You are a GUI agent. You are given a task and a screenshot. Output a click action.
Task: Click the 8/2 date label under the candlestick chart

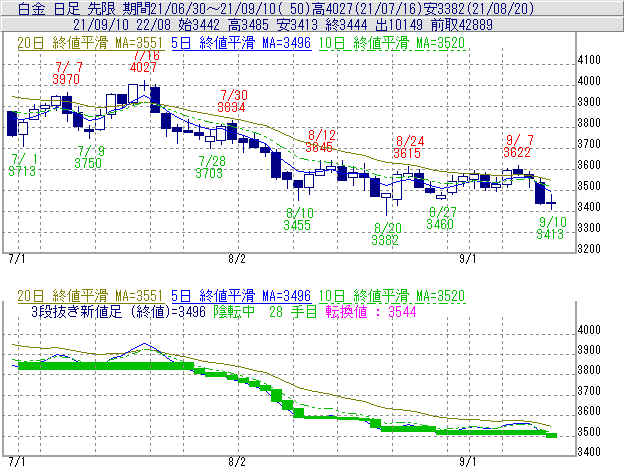(237, 259)
